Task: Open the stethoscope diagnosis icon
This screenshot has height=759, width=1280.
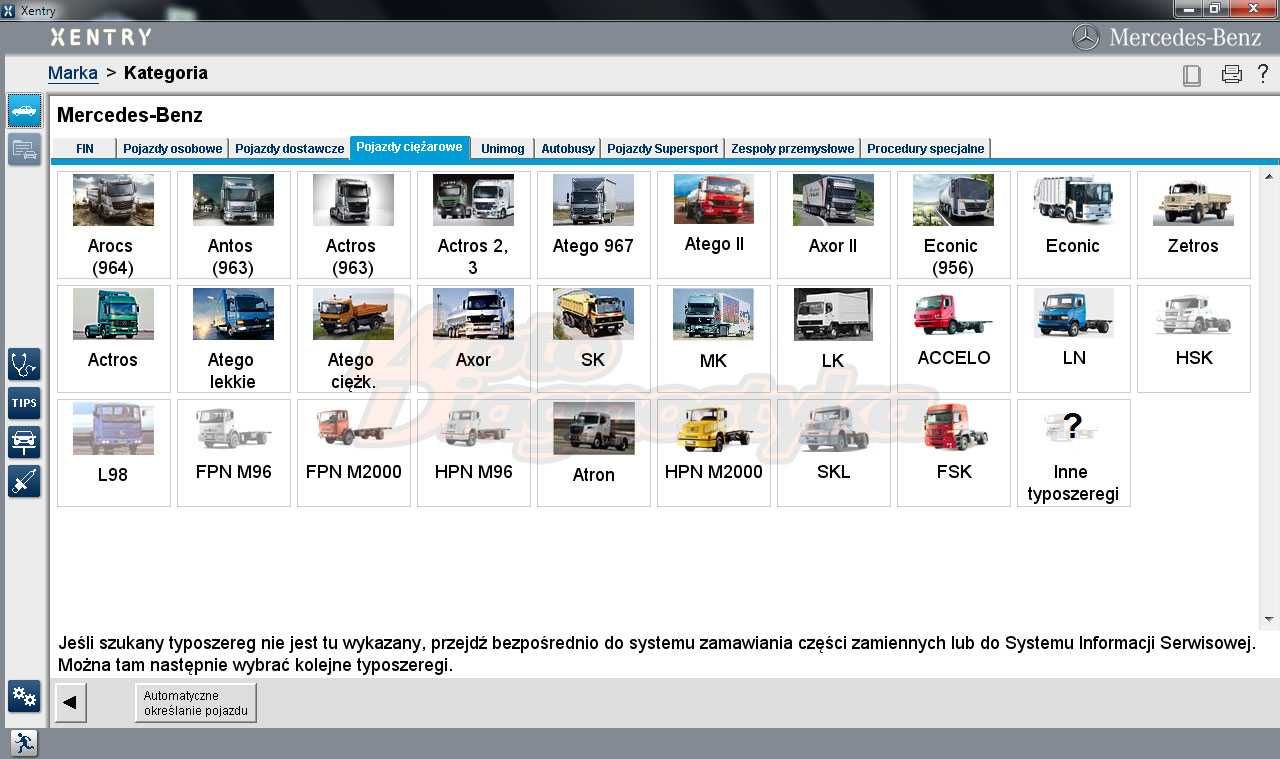Action: (x=24, y=365)
